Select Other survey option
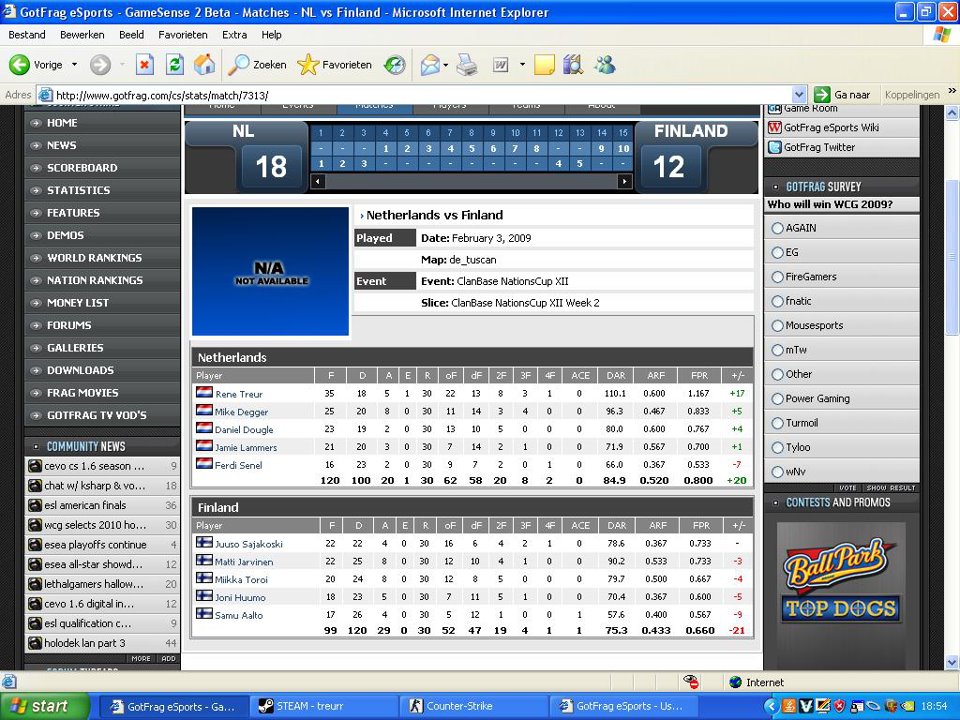The width and height of the screenshot is (960, 720). (777, 374)
